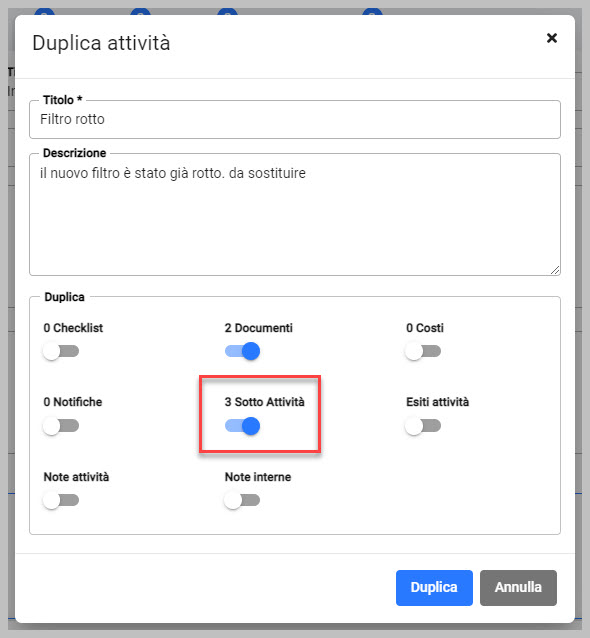Grab the Descrizione textarea resize handle
Screen dimensions: 590x638
[555, 270]
